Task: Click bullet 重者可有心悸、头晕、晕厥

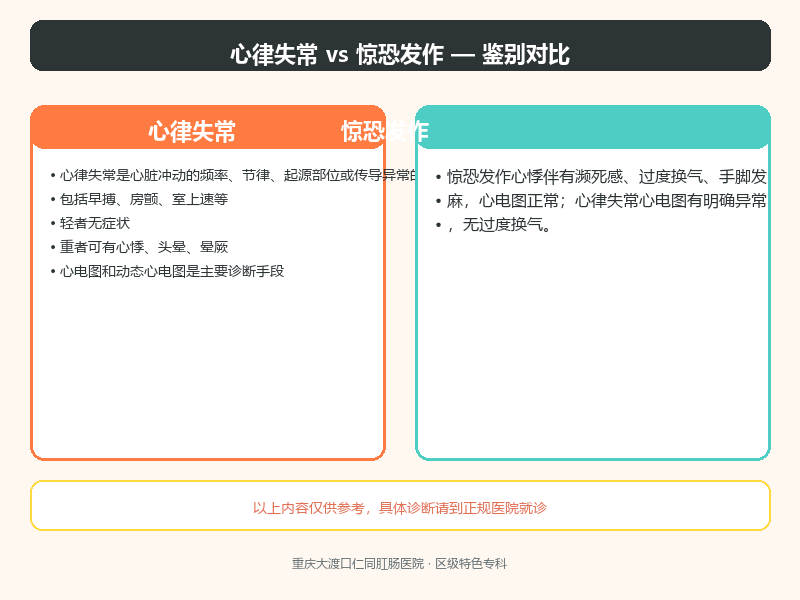Action: 139,247
